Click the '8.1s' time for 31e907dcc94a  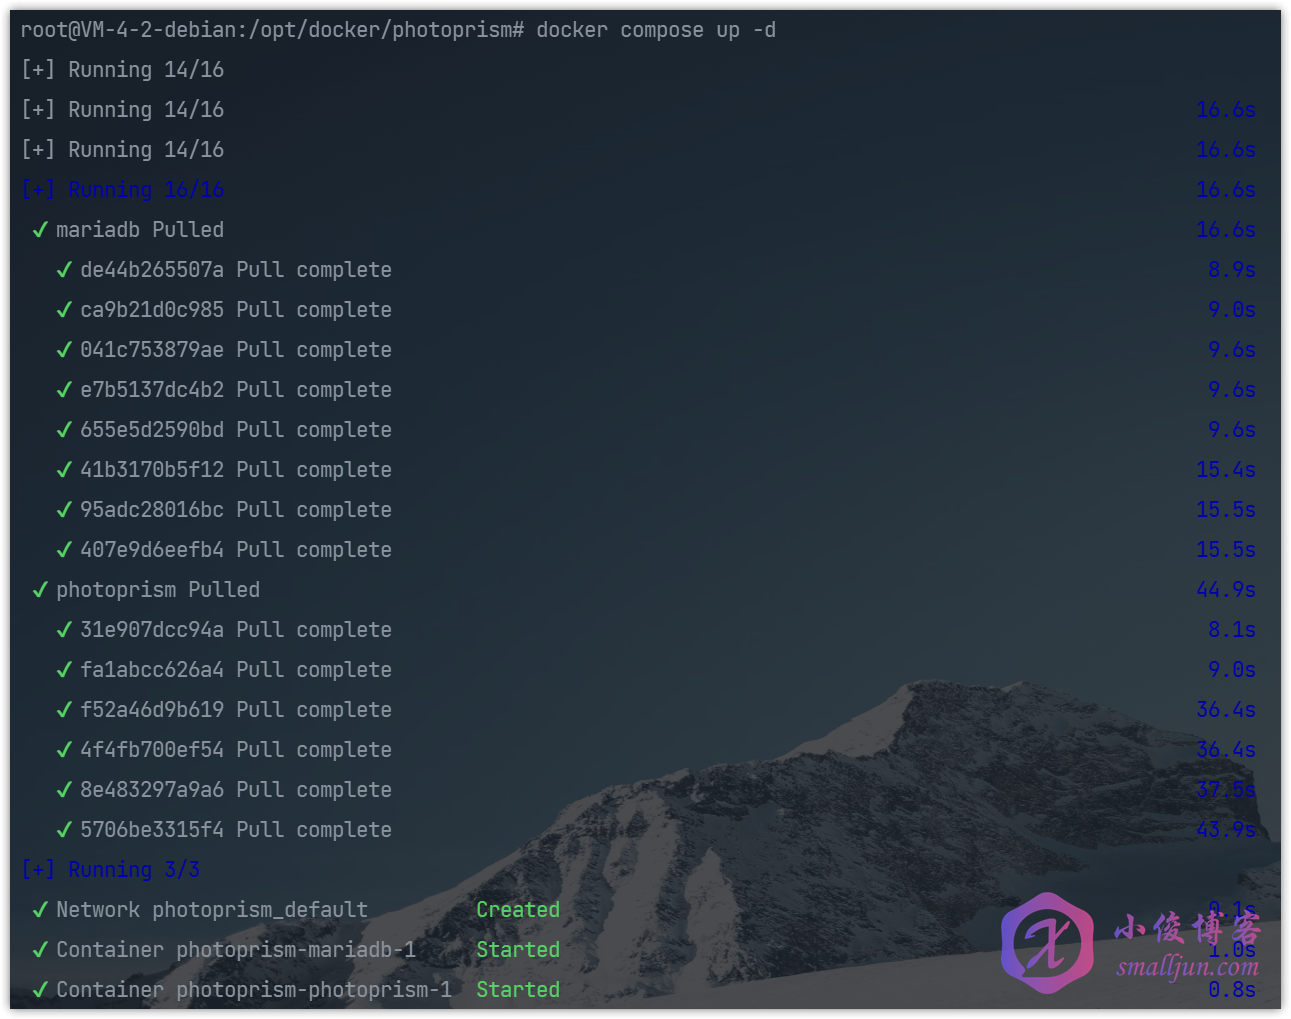1232,630
